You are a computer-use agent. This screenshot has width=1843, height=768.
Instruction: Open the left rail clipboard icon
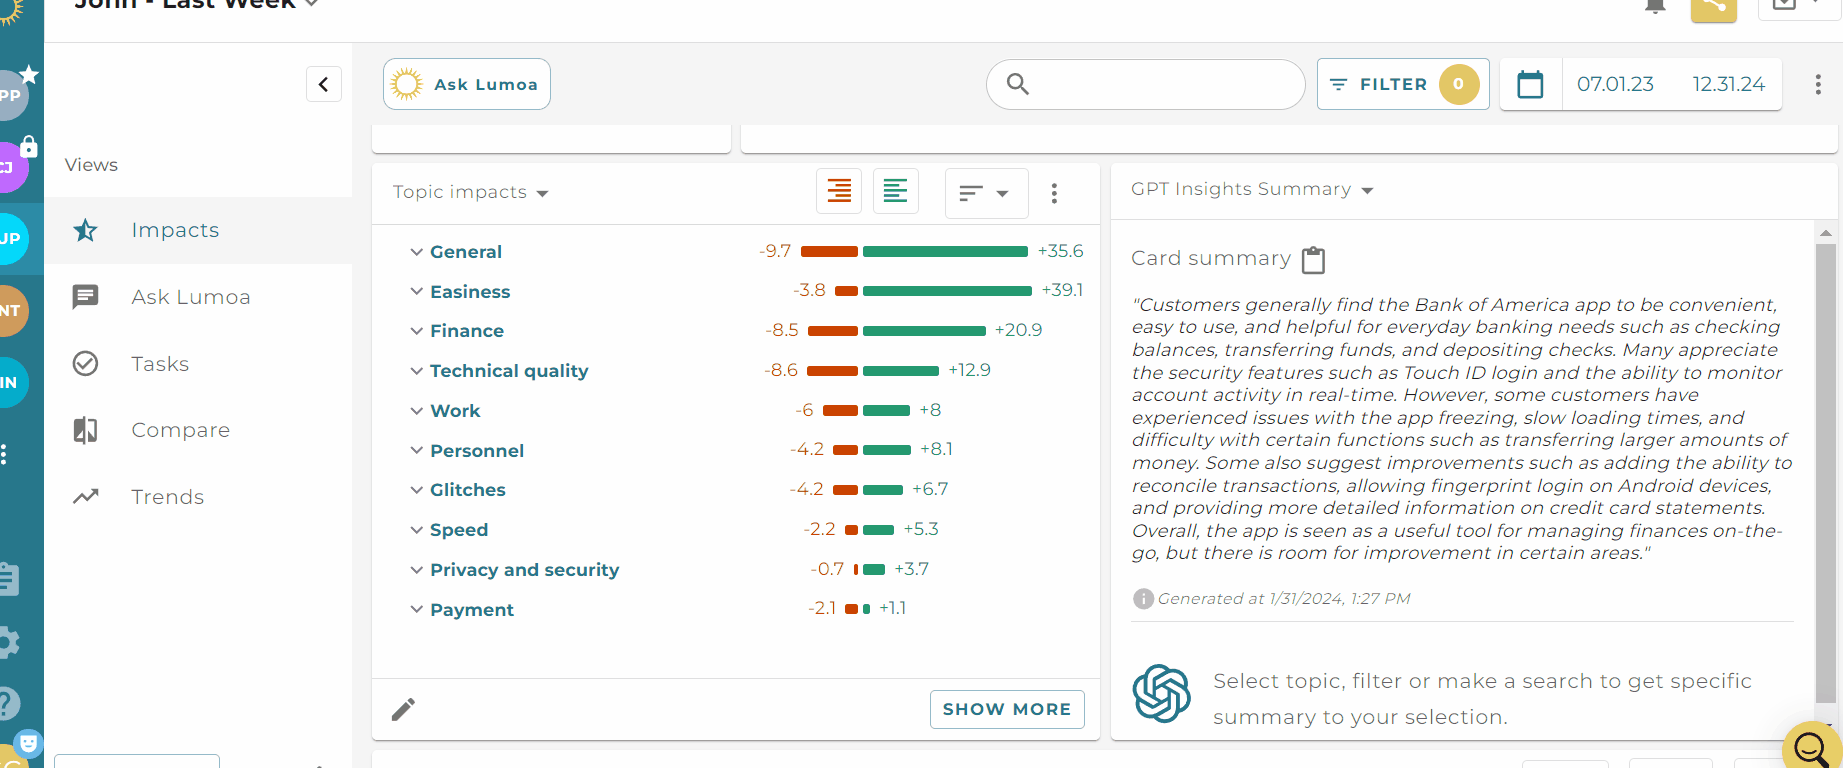click(8, 579)
